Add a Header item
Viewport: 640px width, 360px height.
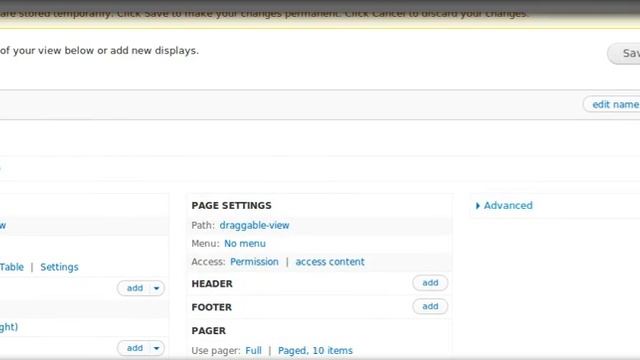[x=430, y=283]
